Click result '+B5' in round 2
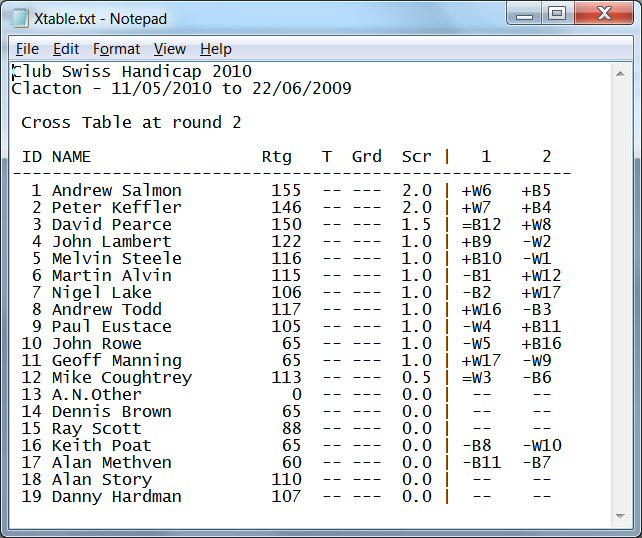 tap(536, 190)
